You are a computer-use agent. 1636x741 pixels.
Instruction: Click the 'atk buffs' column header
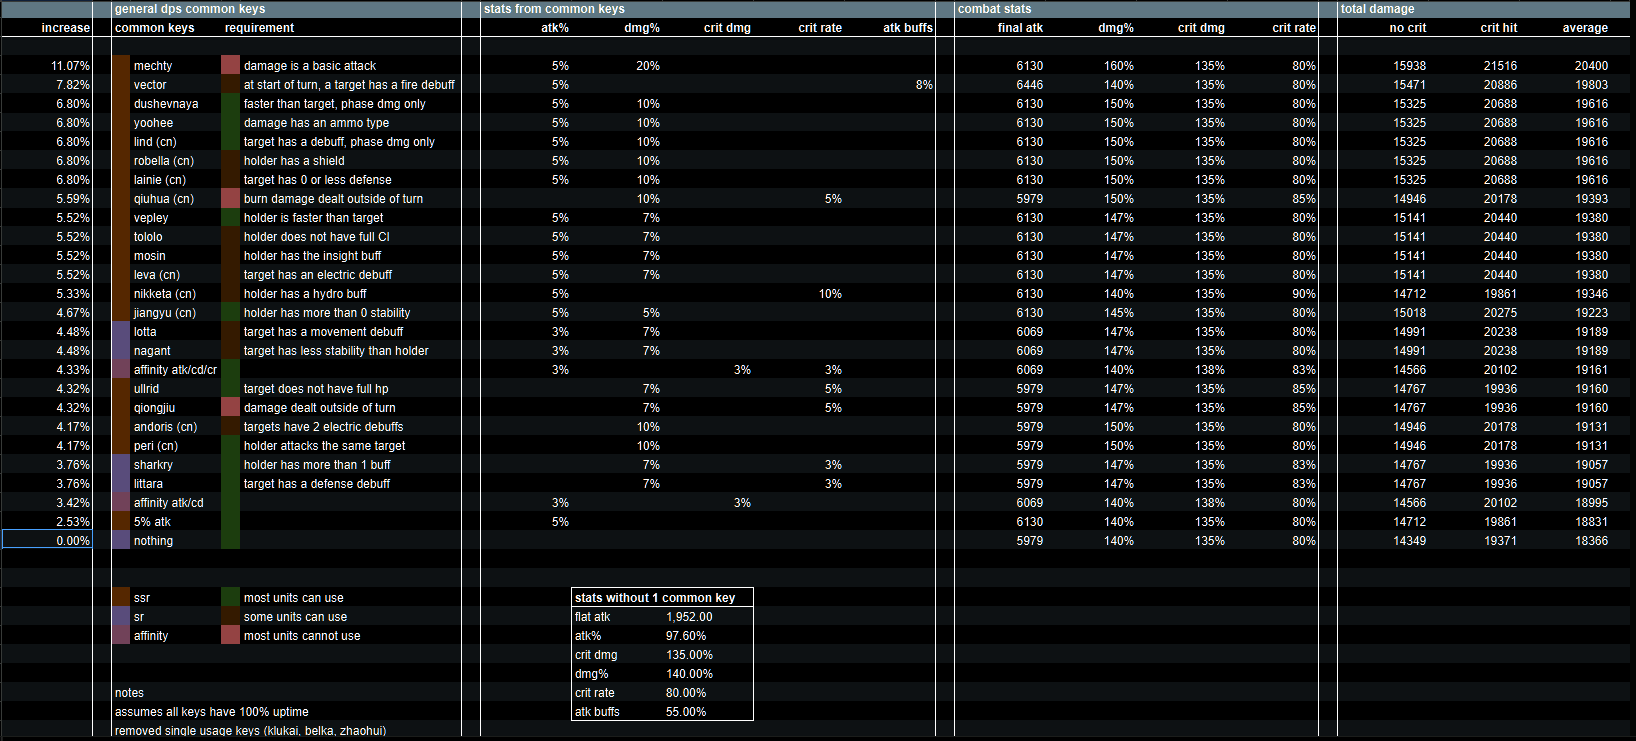point(907,28)
